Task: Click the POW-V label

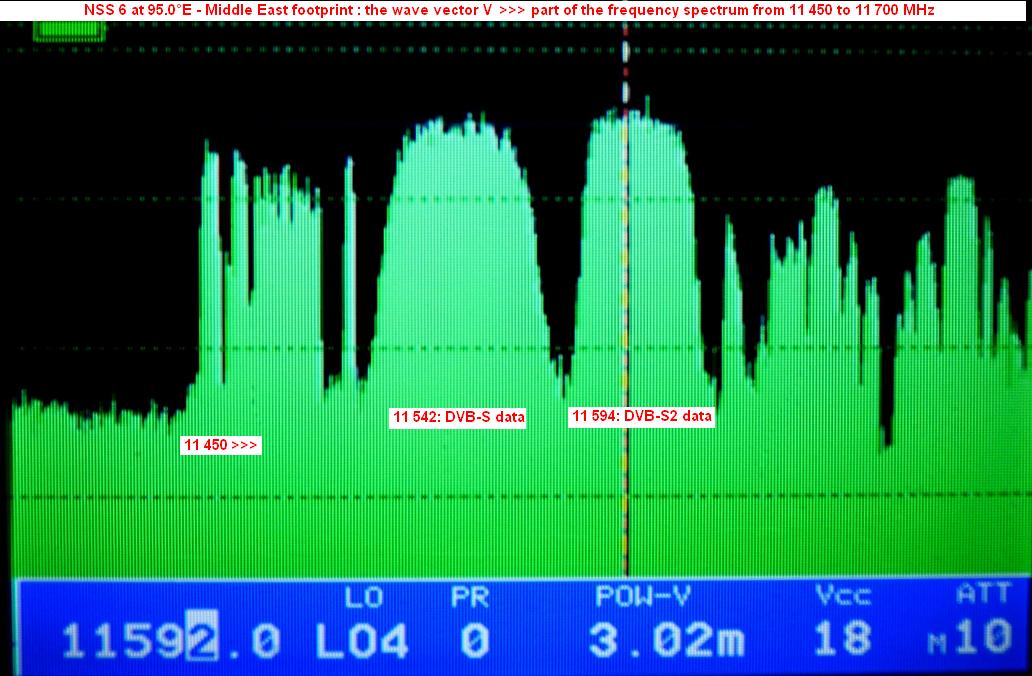Action: click(643, 597)
